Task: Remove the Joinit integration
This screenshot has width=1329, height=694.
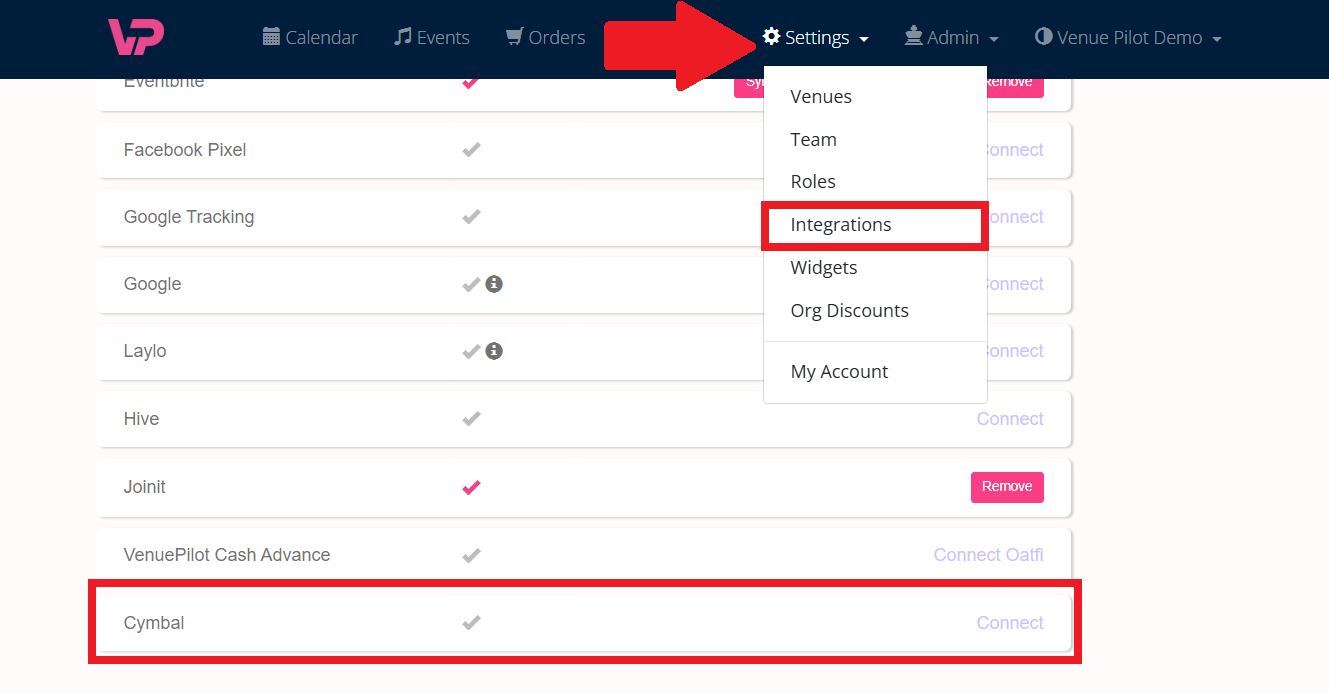Action: click(1007, 487)
